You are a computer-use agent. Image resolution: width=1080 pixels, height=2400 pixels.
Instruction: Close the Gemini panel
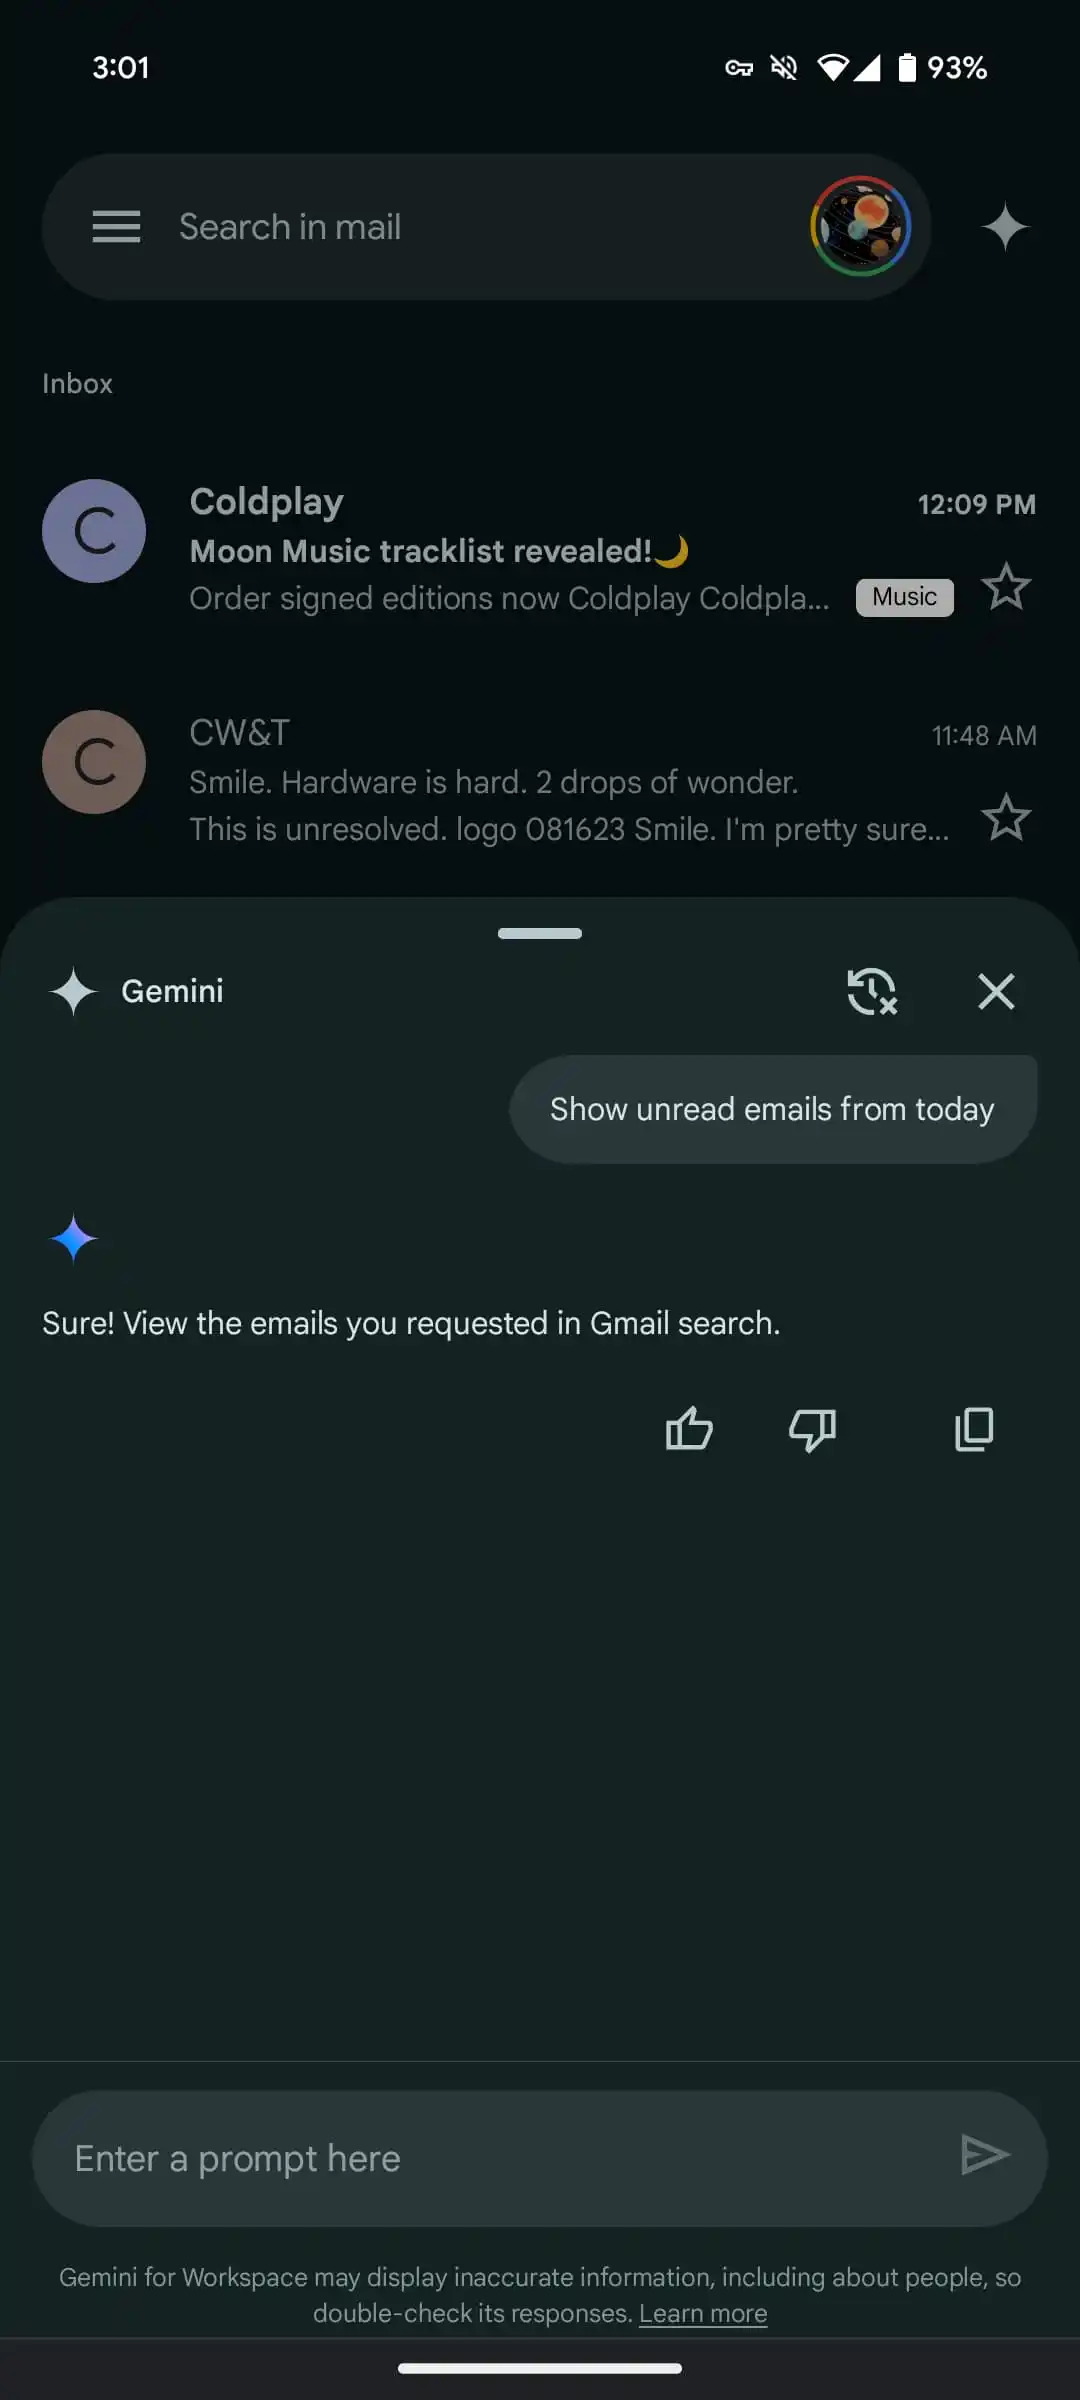click(x=996, y=991)
